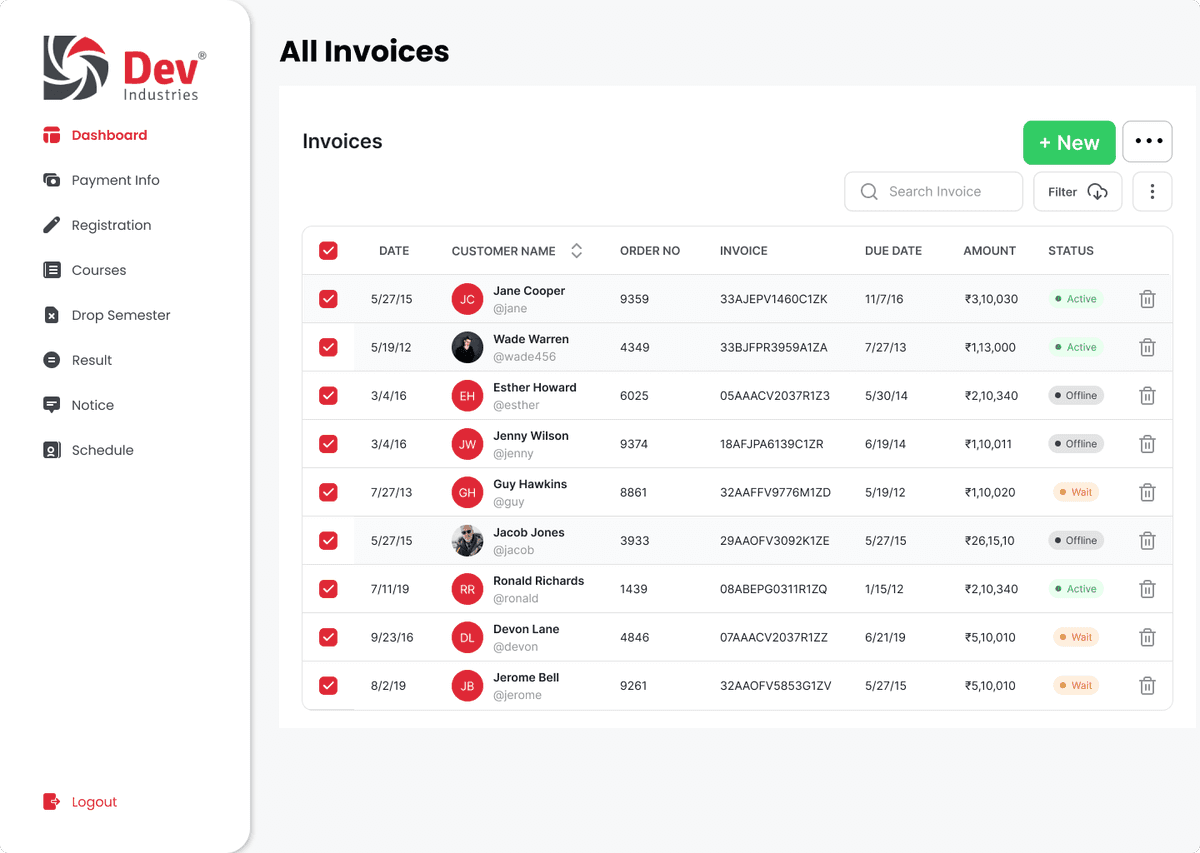Click the Filter button
This screenshot has width=1200, height=853.
tap(1077, 192)
